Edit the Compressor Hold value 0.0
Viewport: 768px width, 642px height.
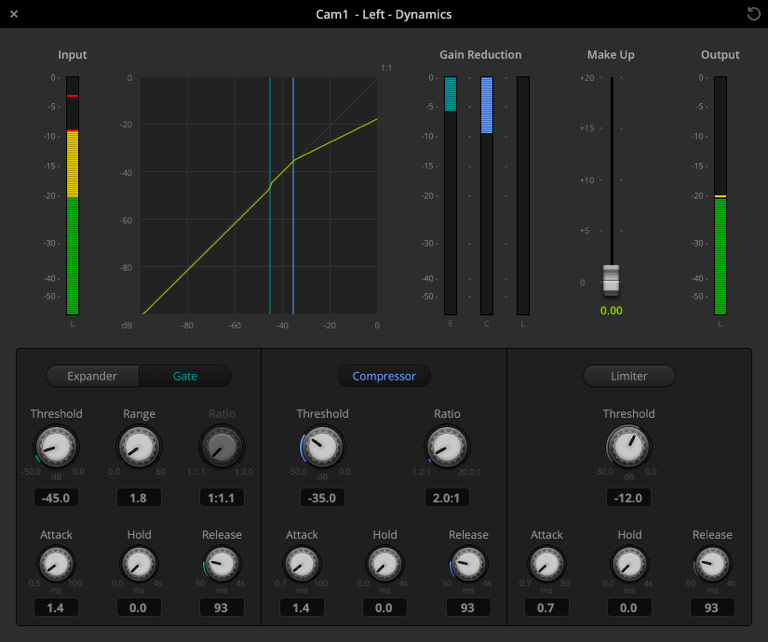click(x=384, y=608)
